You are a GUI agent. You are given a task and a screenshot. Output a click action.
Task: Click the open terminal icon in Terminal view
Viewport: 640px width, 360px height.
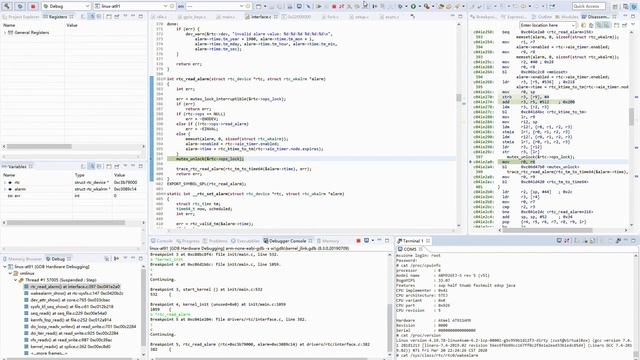(559, 241)
